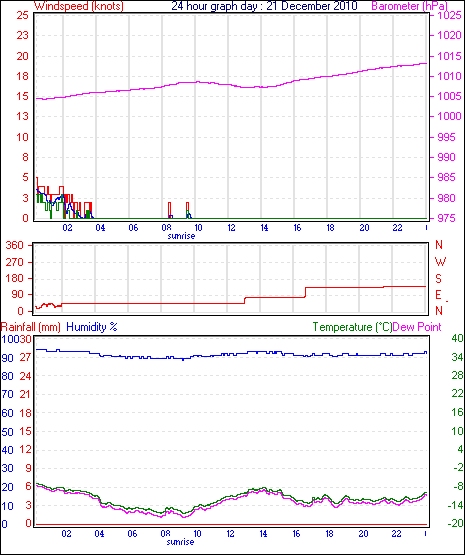Click the E compass direction label
Screen dimensions: 465x556
point(439,295)
